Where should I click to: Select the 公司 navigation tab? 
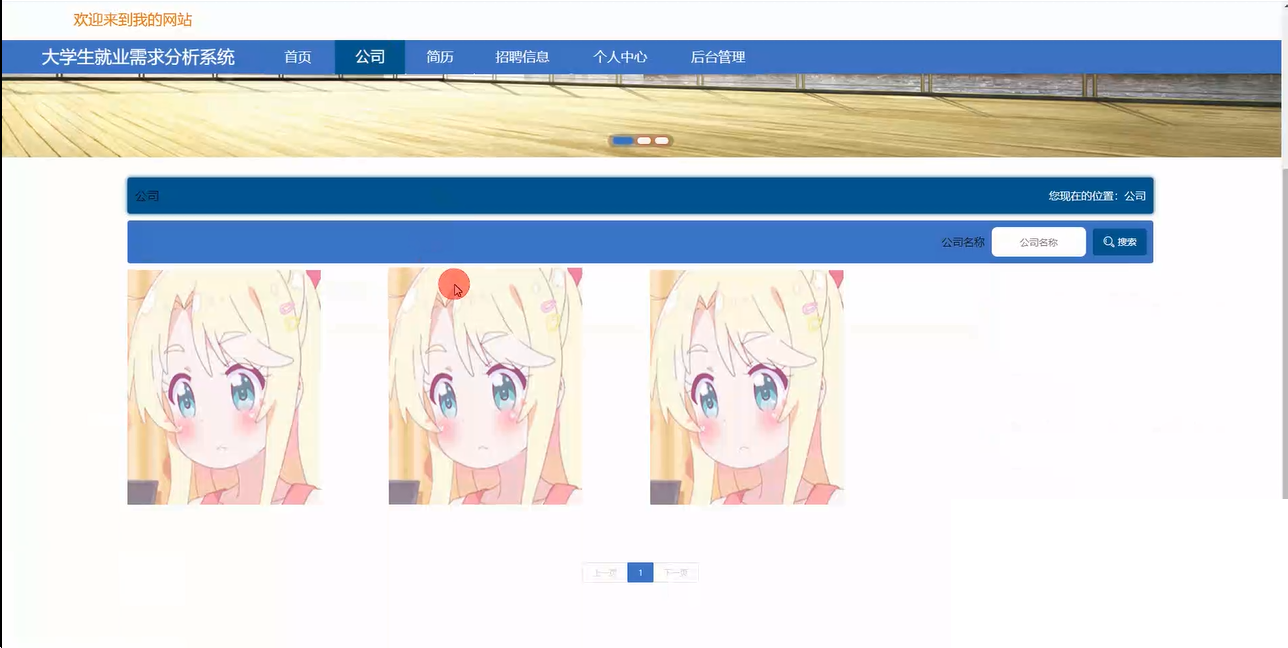(x=370, y=57)
